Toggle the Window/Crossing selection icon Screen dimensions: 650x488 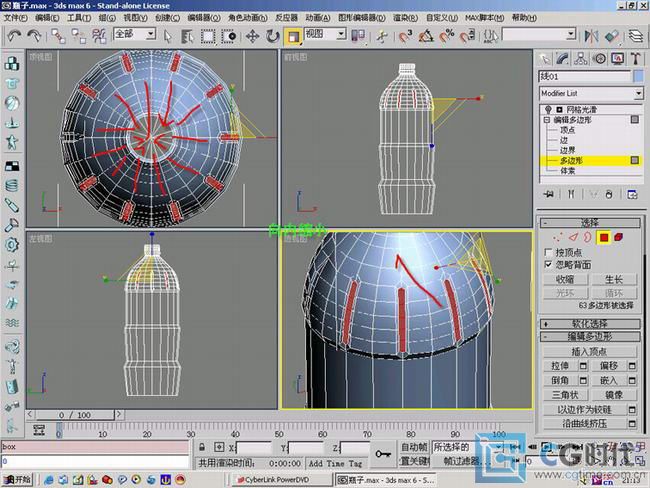[x=228, y=36]
